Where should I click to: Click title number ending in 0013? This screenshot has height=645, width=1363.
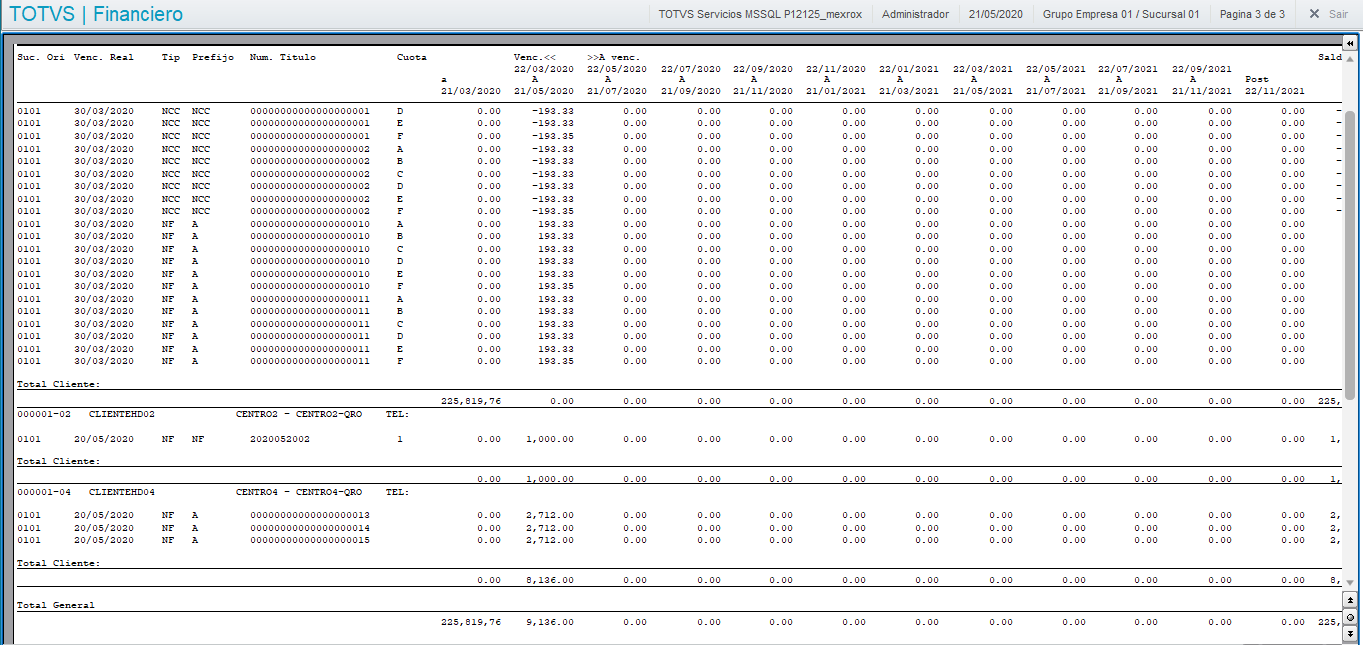tap(310, 515)
